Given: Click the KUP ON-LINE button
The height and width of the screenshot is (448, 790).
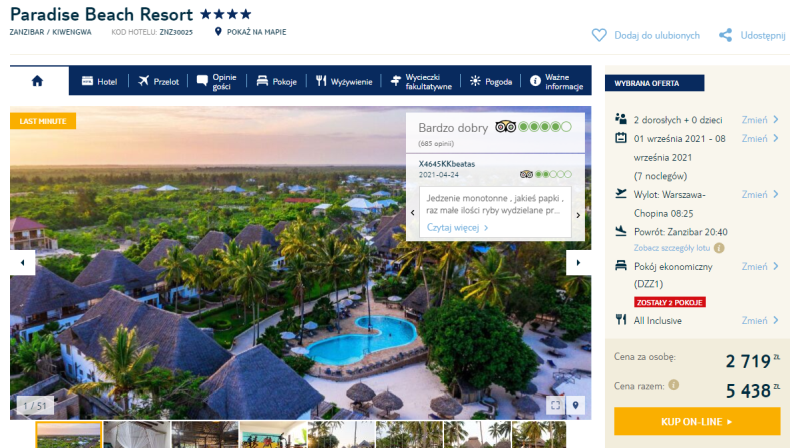Looking at the screenshot, I should (697, 421).
